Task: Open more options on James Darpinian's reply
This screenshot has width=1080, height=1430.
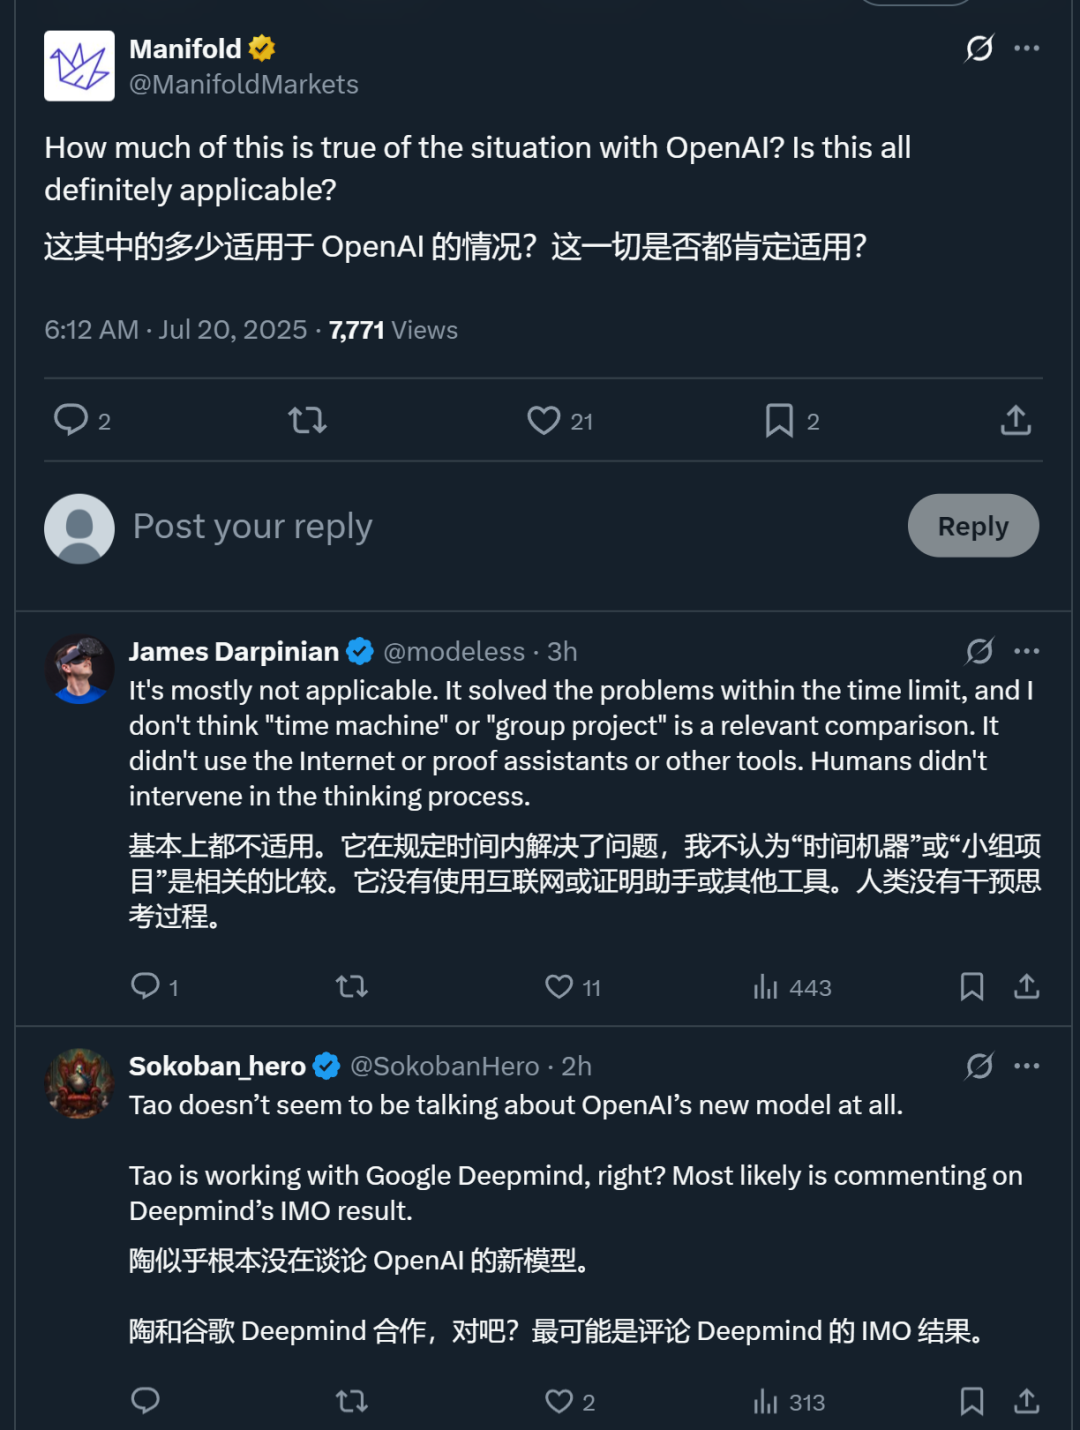Action: 1027,651
